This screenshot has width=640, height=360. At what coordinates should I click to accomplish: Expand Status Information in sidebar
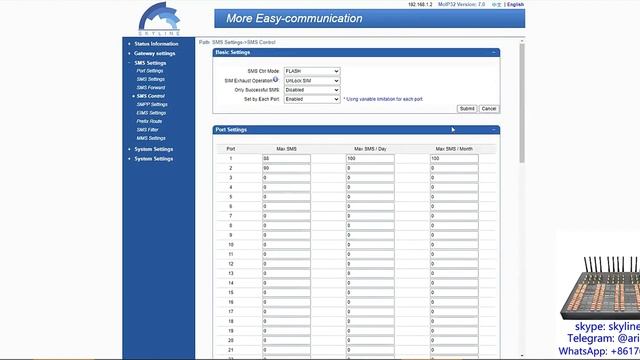point(156,44)
